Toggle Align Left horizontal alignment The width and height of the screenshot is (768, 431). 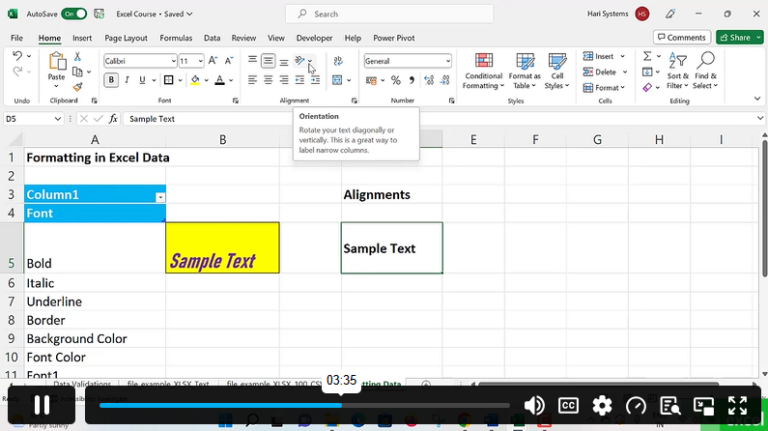[x=252, y=80]
